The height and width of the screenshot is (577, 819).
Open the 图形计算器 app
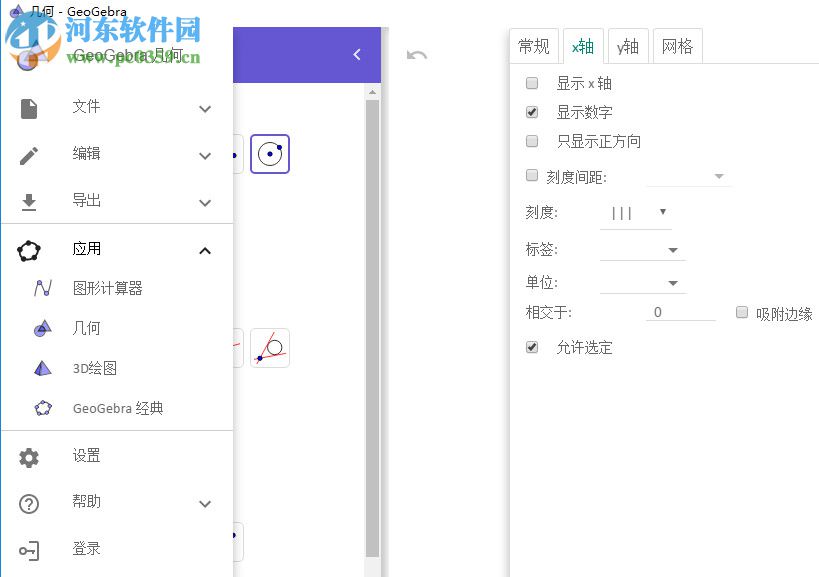click(117, 288)
